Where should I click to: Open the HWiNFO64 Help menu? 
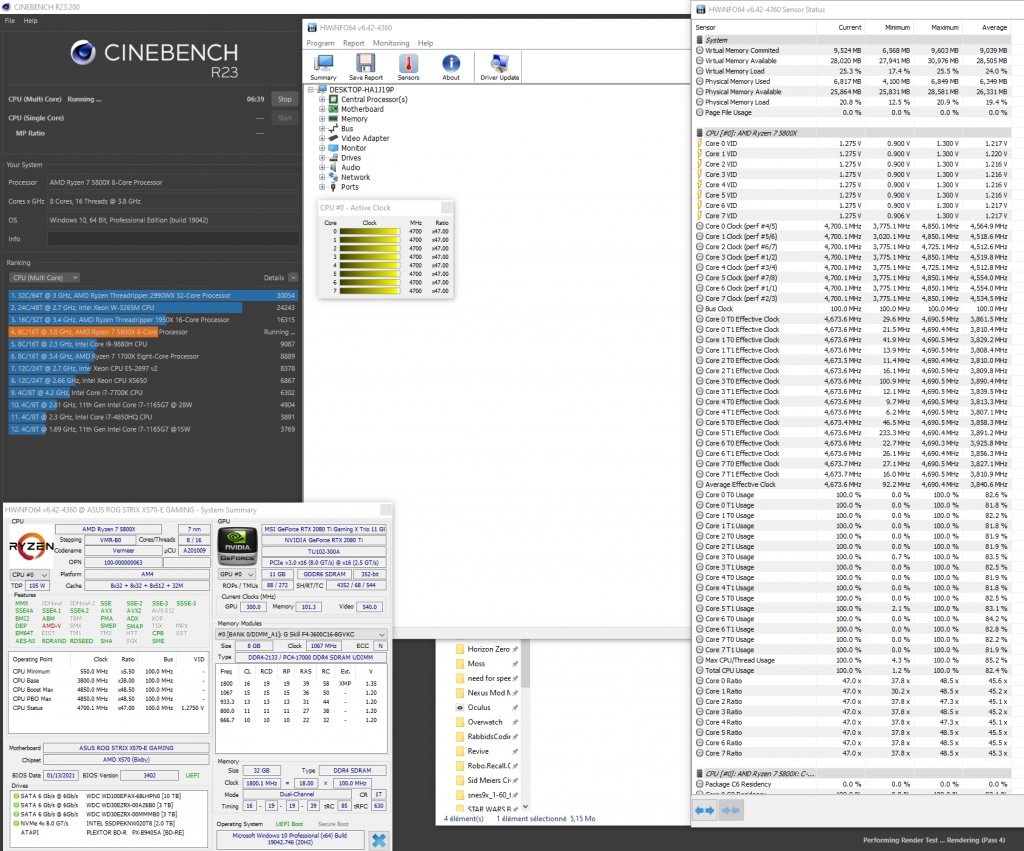coord(425,43)
